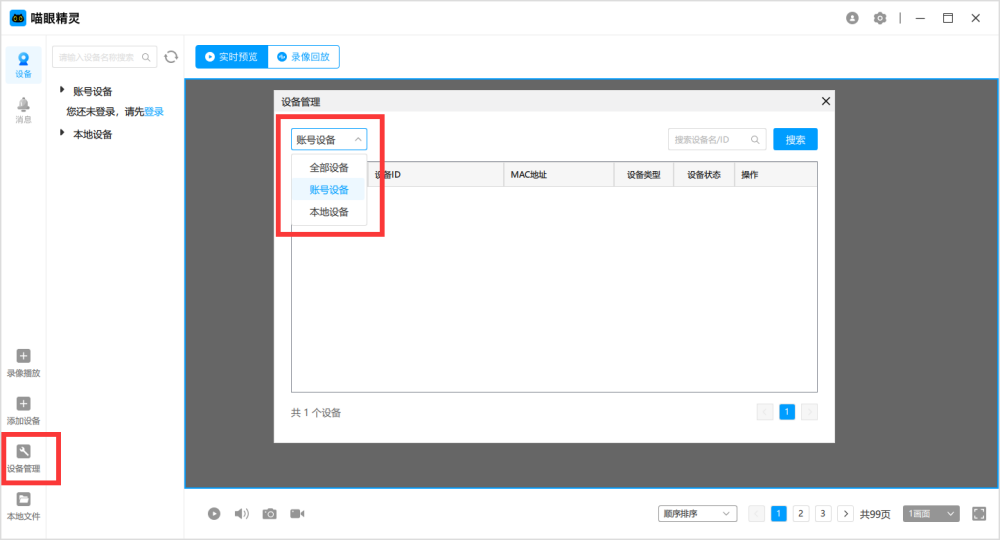Start recording with the video camera icon
The height and width of the screenshot is (540, 1000).
pyautogui.click(x=297, y=513)
